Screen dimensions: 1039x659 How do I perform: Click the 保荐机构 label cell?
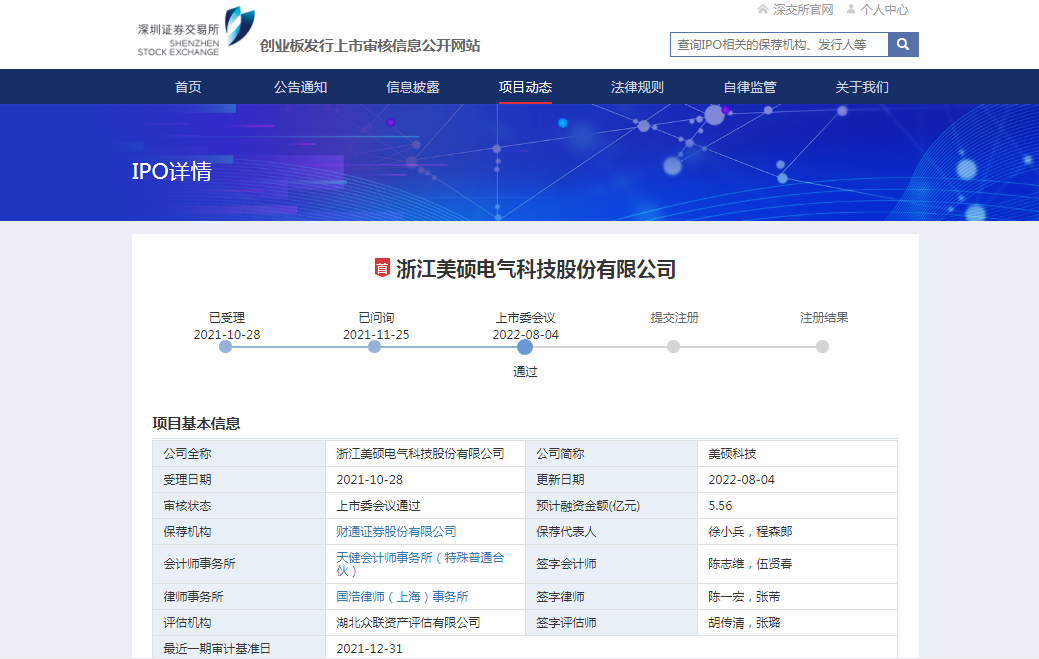click(239, 532)
